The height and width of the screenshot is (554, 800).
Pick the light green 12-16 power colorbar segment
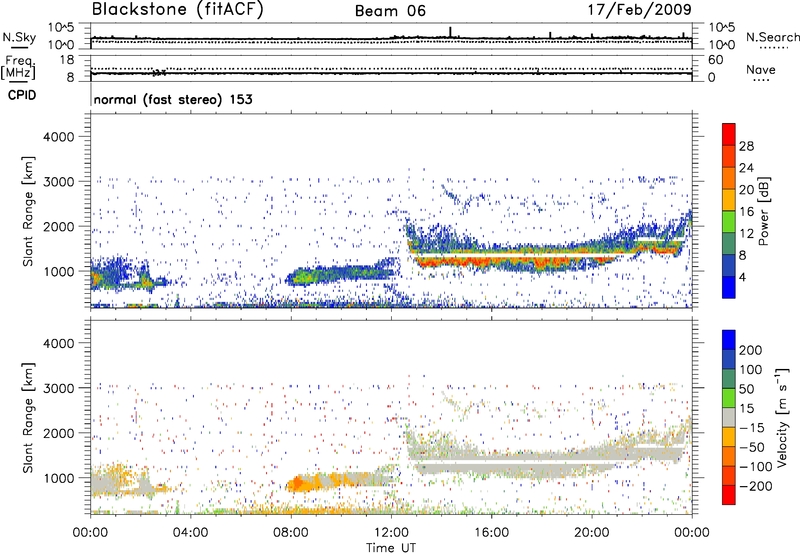tap(729, 221)
